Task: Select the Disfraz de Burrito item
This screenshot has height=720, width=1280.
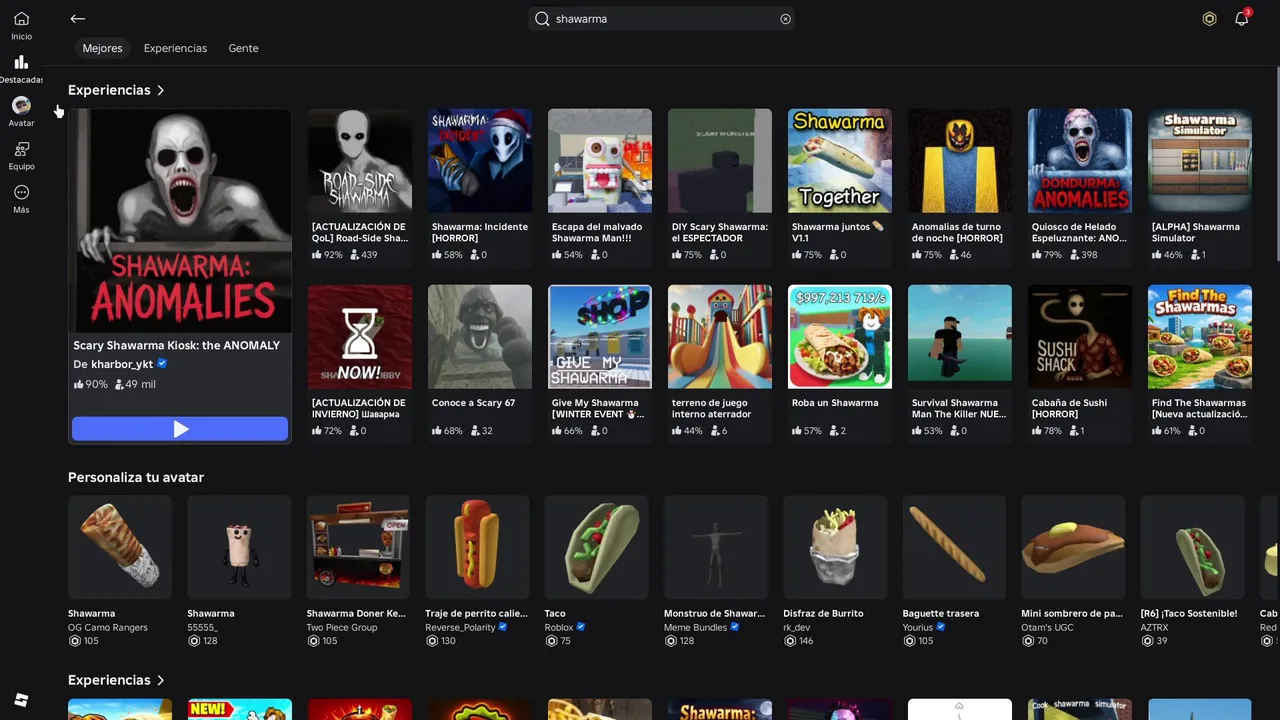Action: coord(835,547)
